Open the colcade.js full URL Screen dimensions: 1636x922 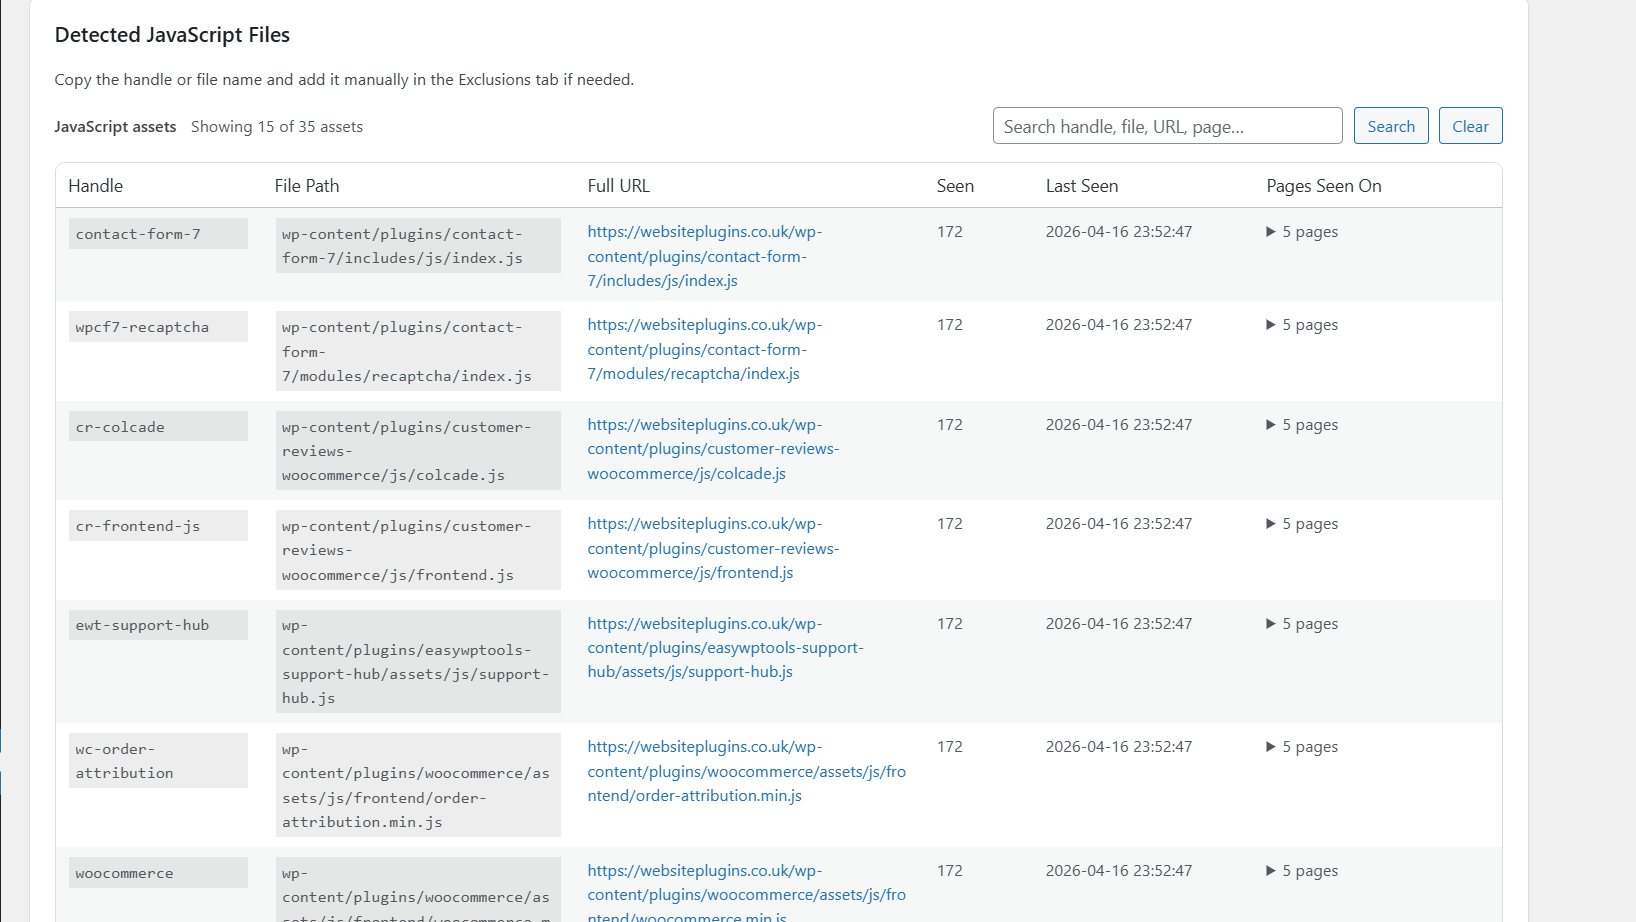[713, 448]
